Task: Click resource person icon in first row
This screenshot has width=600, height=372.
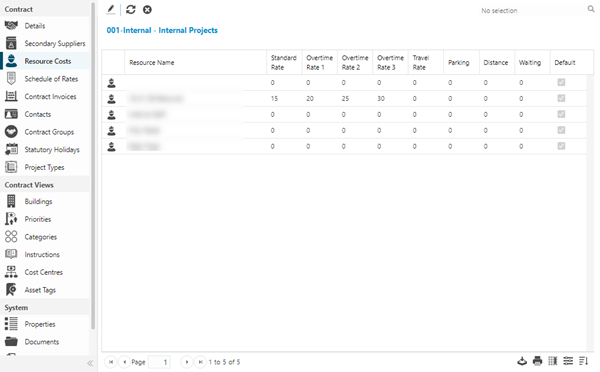Action: 111,83
